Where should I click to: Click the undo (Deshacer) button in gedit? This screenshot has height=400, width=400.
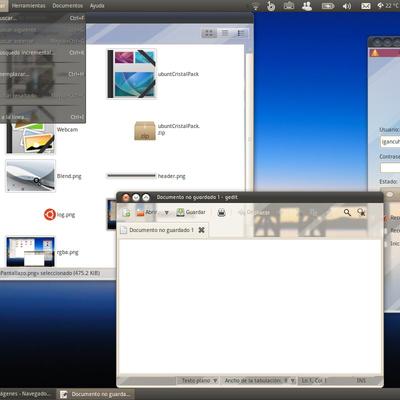253,212
